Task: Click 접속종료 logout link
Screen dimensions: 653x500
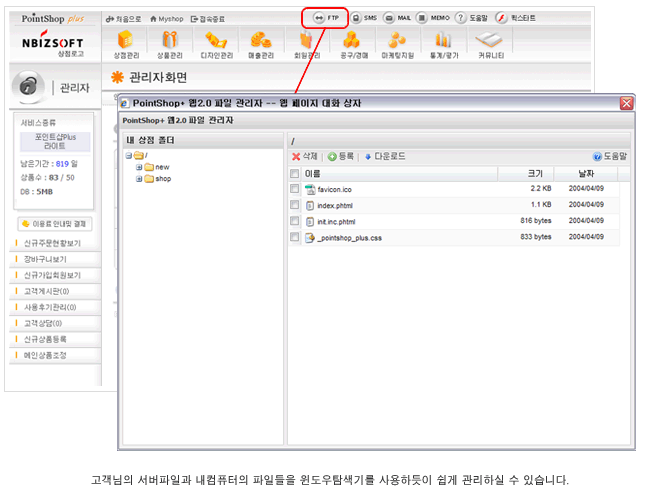Action: [x=207, y=19]
